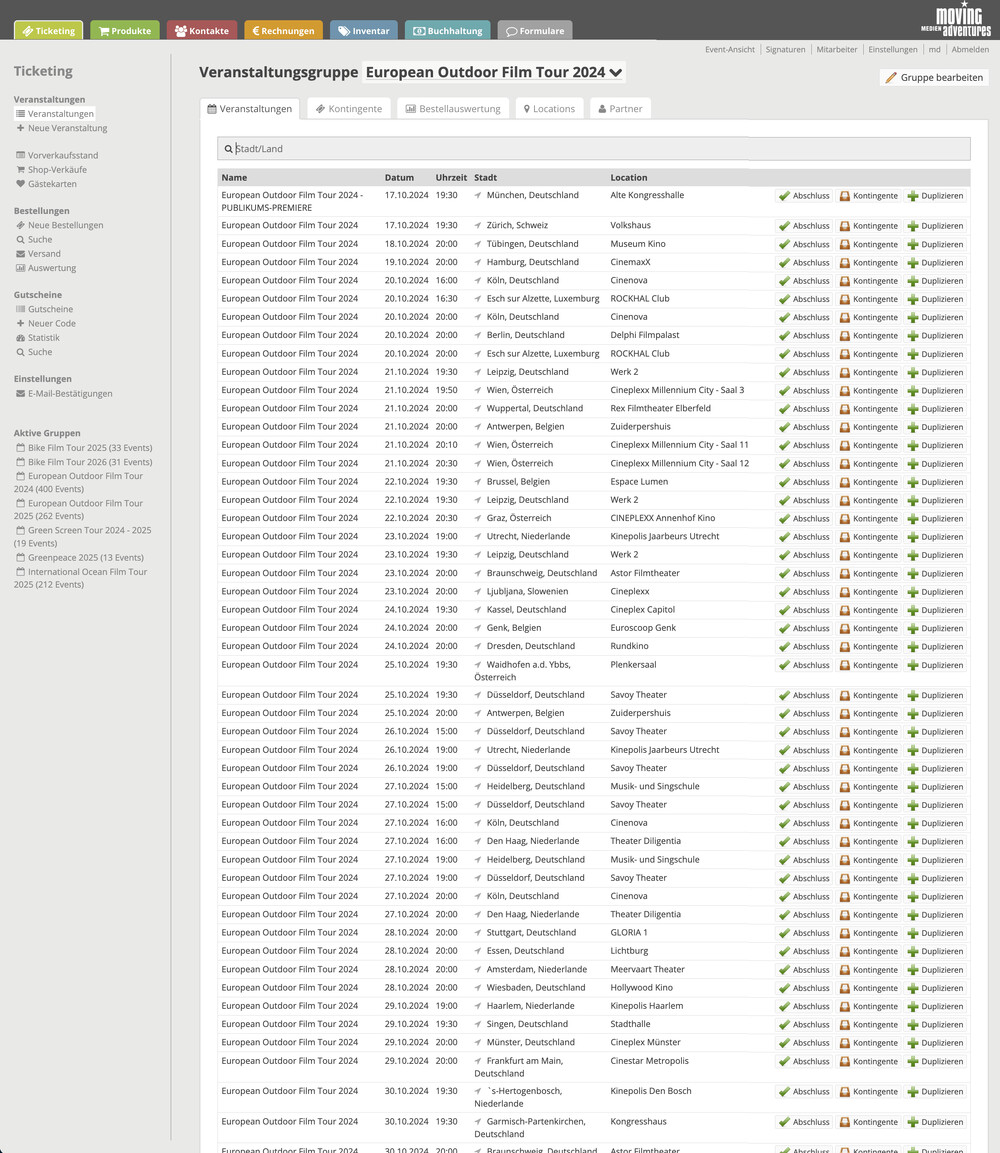Viewport: 1000px width, 1153px height.
Task: Click the location arrow icon beside Zürich, Schweiz
Action: pyautogui.click(x=478, y=226)
